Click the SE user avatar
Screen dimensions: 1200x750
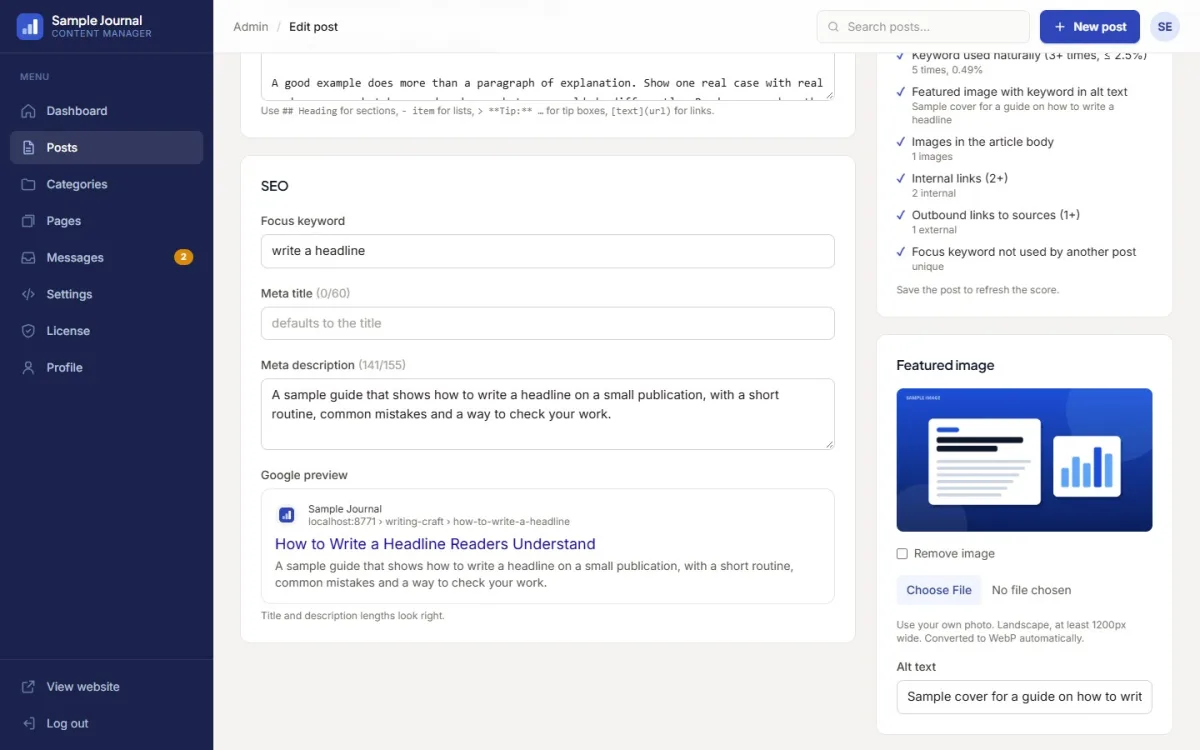tap(1165, 27)
